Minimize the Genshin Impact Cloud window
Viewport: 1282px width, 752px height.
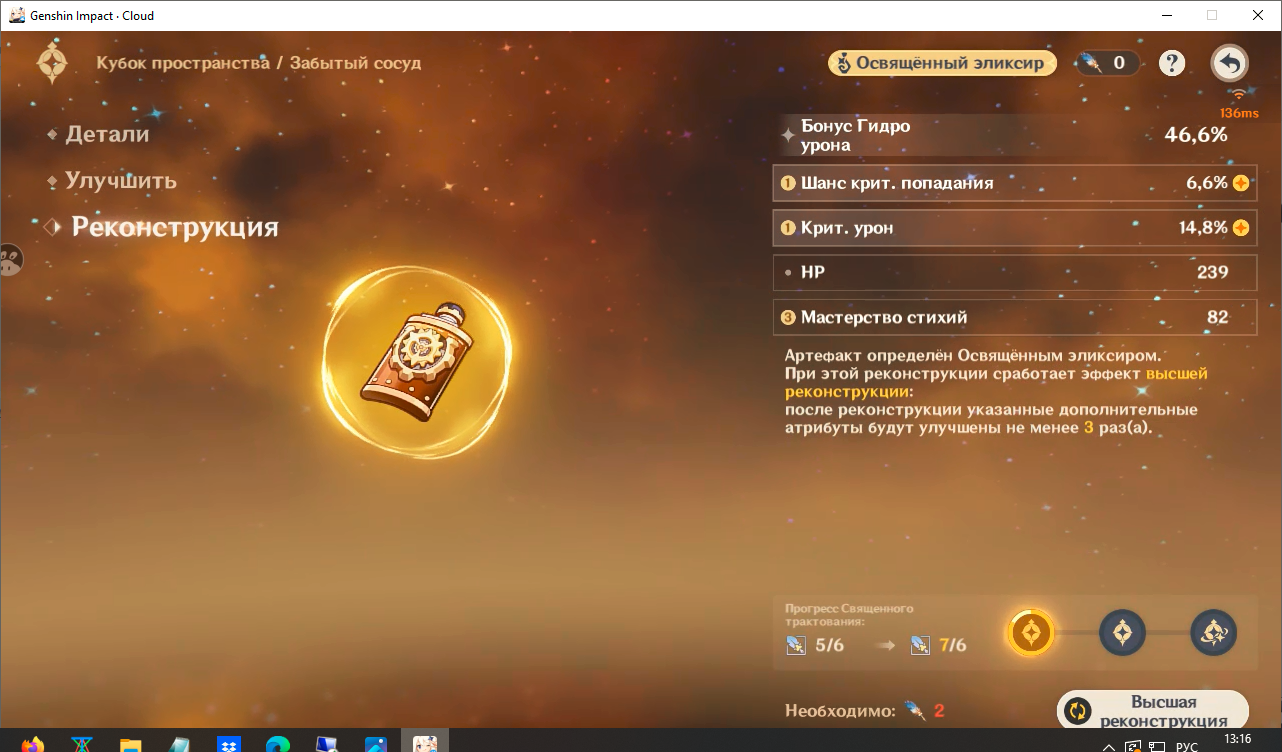point(1166,15)
